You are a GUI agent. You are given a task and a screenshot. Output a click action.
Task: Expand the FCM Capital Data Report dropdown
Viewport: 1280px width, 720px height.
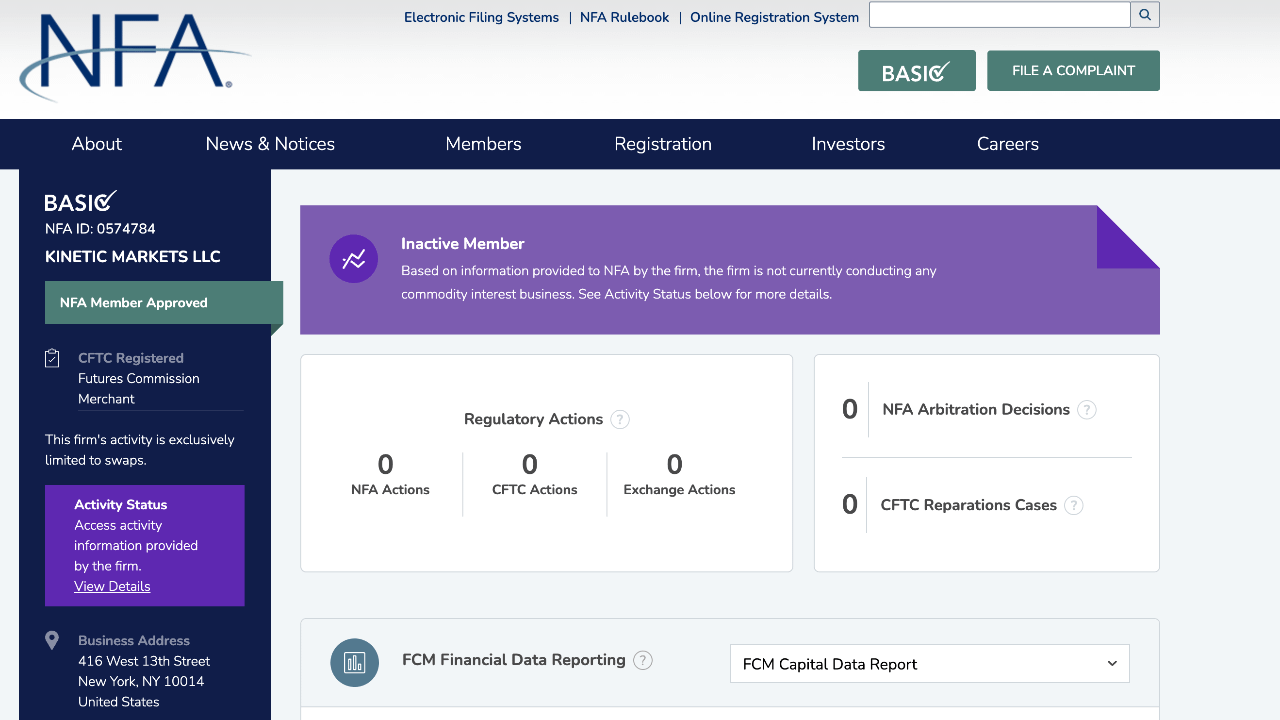(x=929, y=664)
